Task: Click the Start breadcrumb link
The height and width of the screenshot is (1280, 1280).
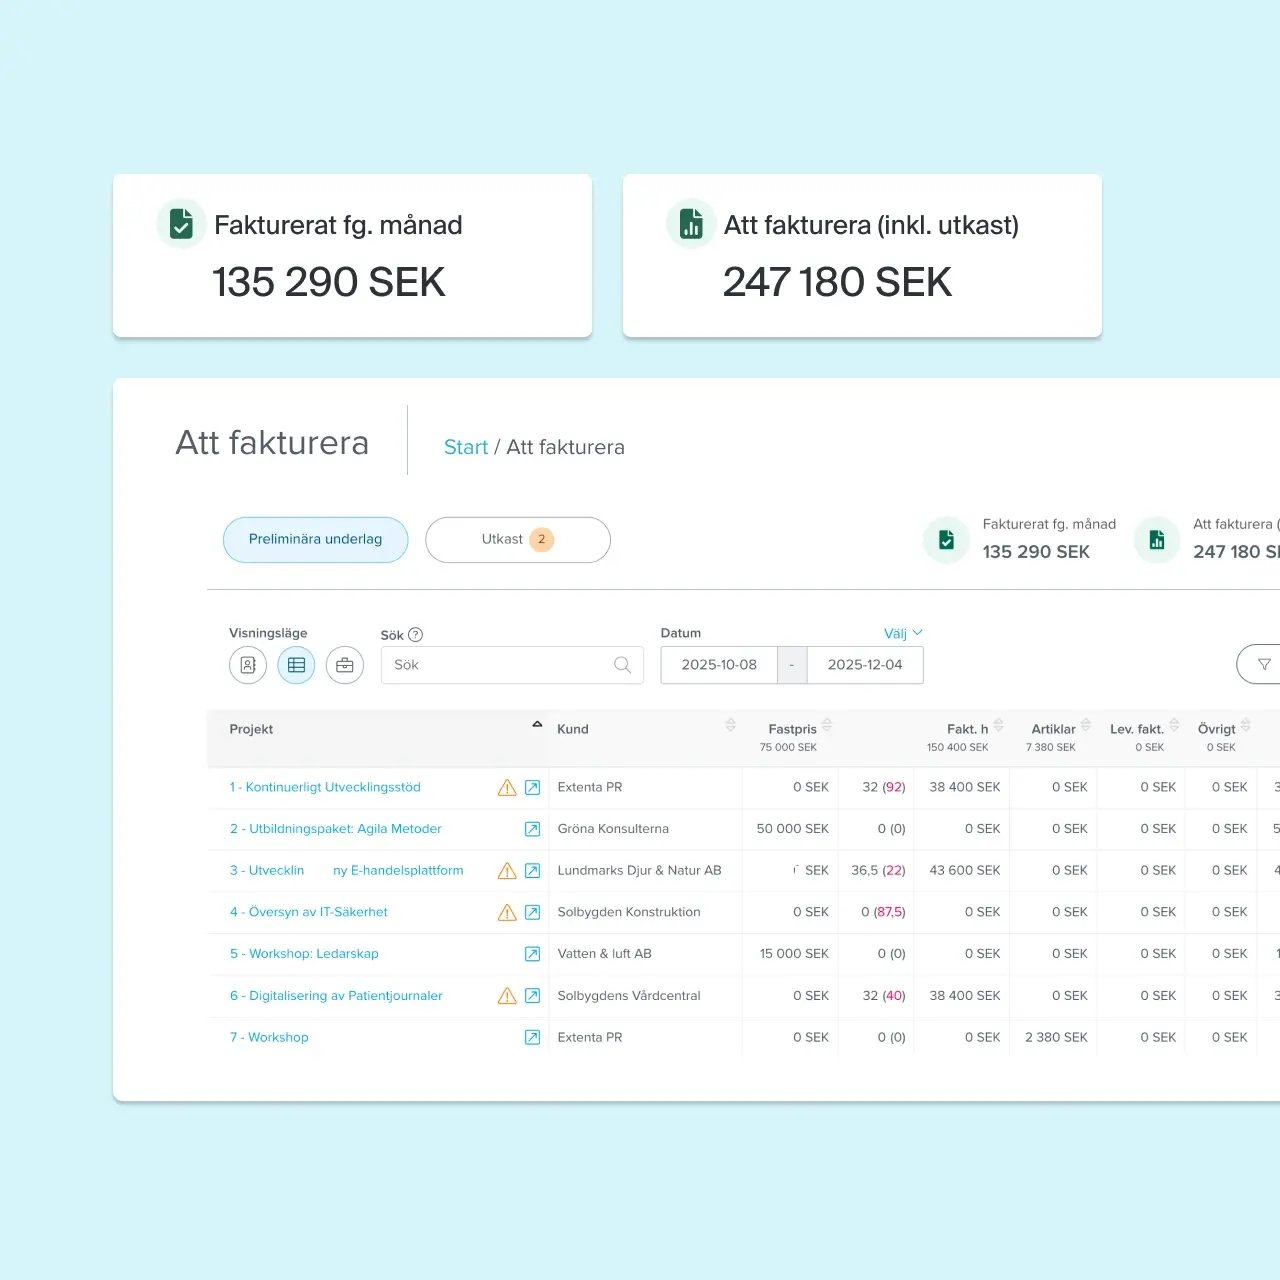Action: pos(465,447)
